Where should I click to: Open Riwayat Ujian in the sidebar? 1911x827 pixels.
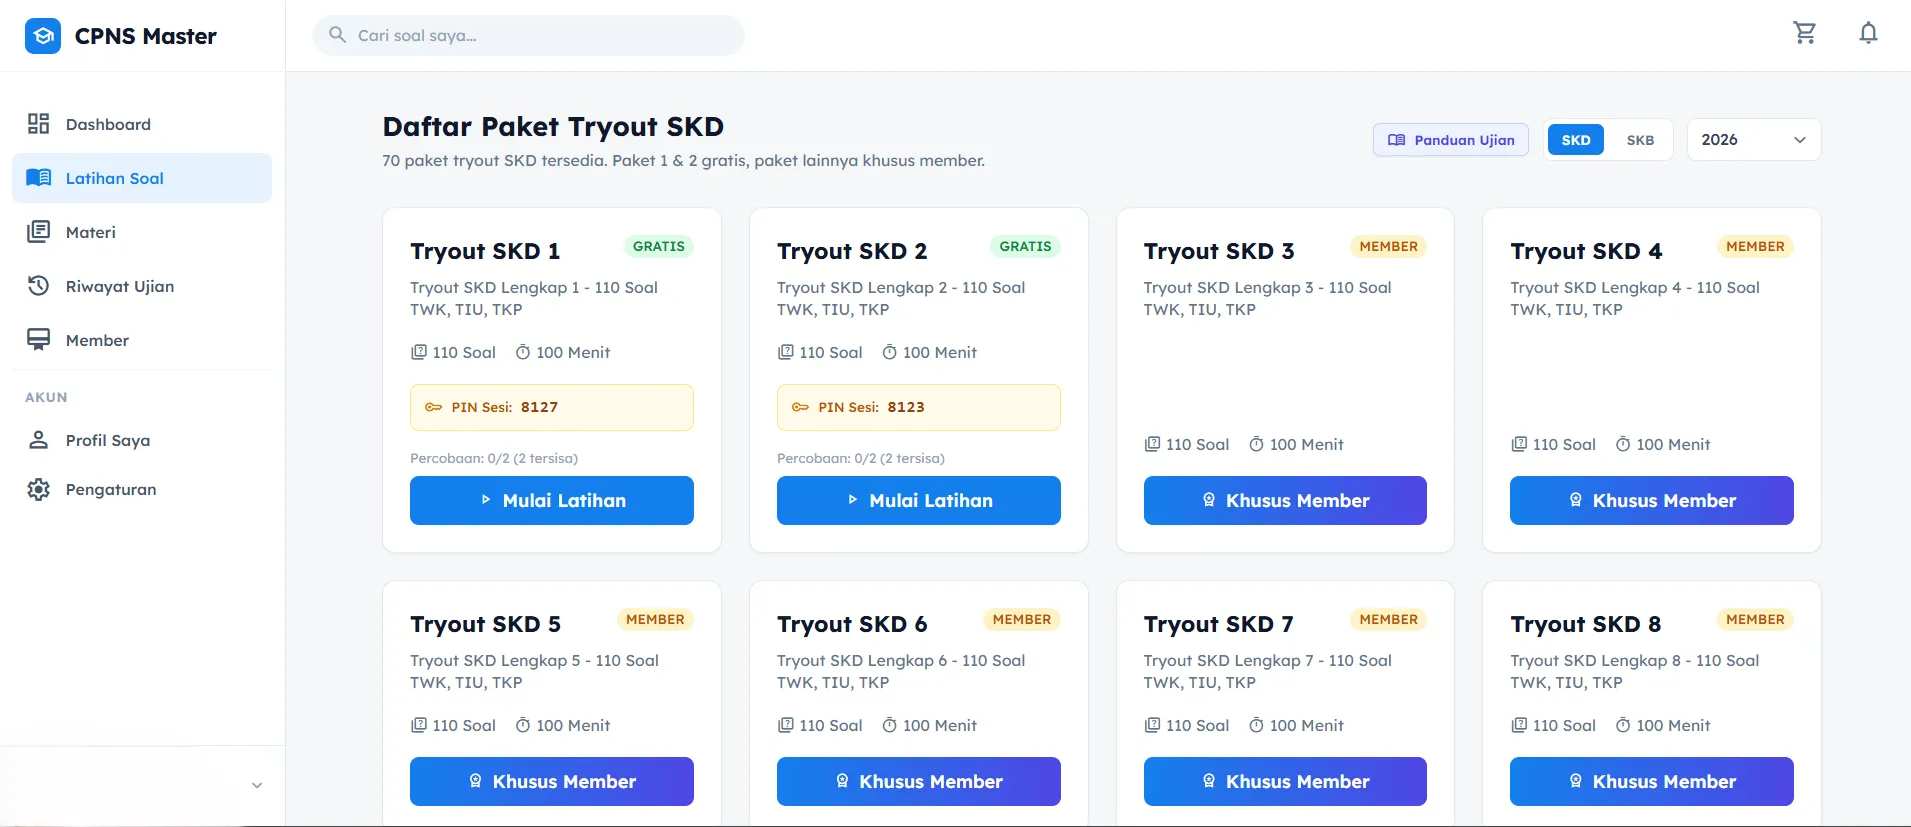point(142,286)
